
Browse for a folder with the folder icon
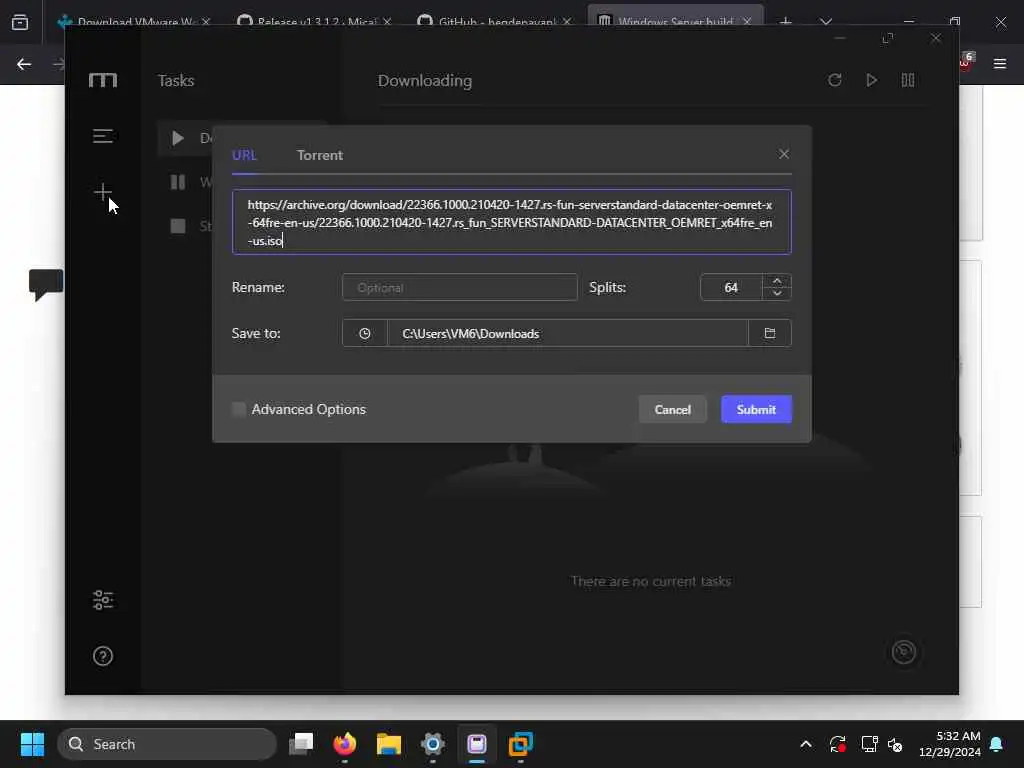pos(770,333)
